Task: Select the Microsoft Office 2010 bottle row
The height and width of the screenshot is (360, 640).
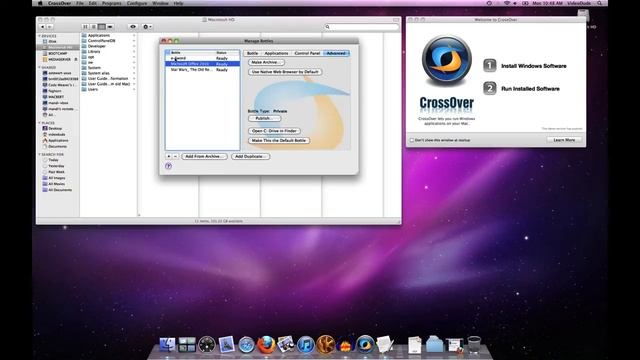Action: tap(202, 64)
